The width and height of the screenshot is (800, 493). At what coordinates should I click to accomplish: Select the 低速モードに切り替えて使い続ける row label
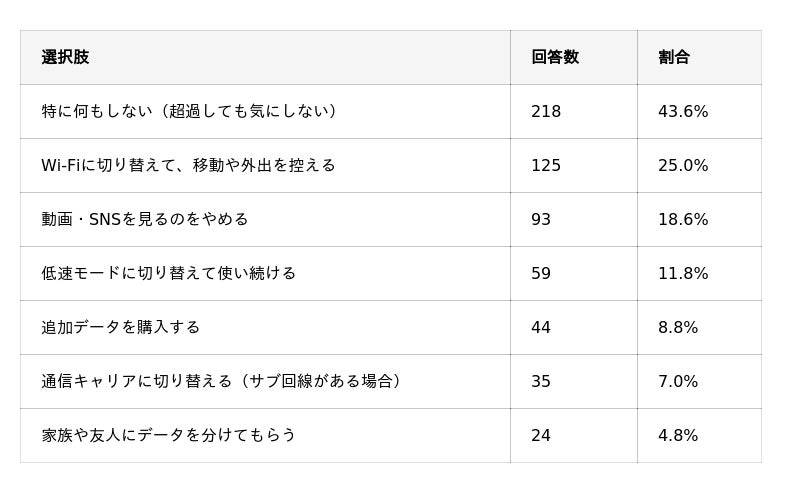pyautogui.click(x=169, y=273)
